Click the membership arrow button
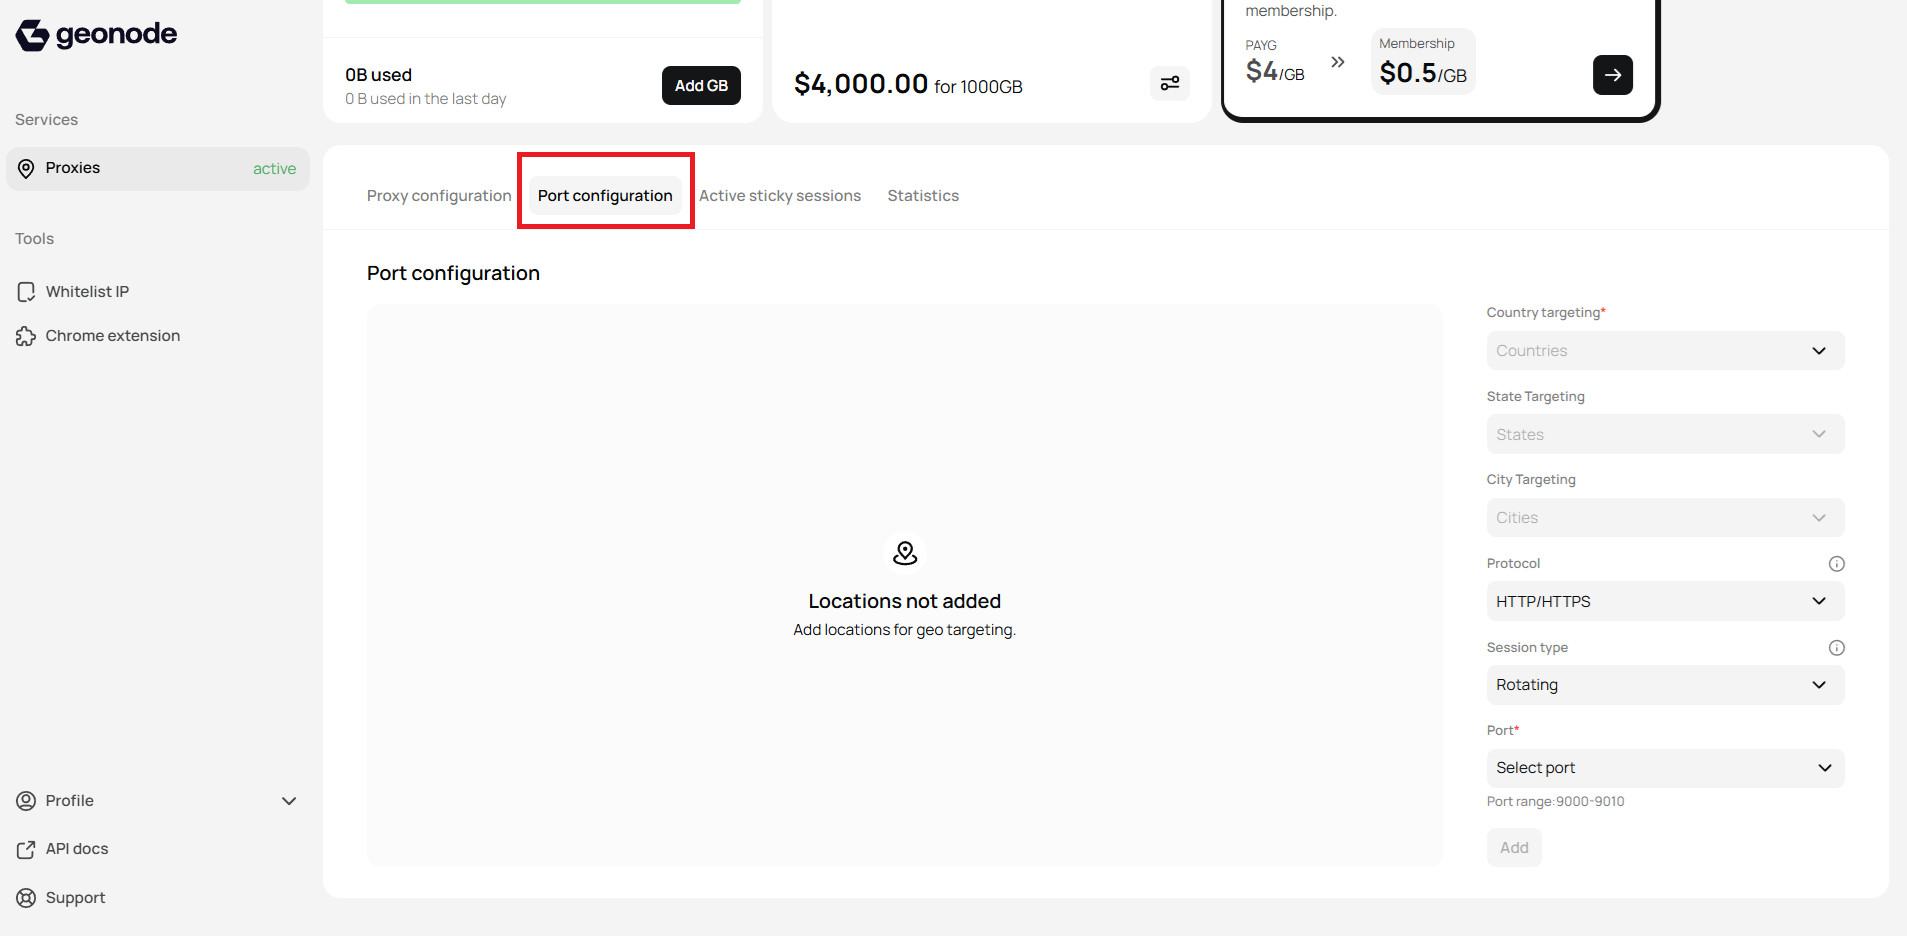Screen dimensions: 1907x936 click(x=1612, y=75)
